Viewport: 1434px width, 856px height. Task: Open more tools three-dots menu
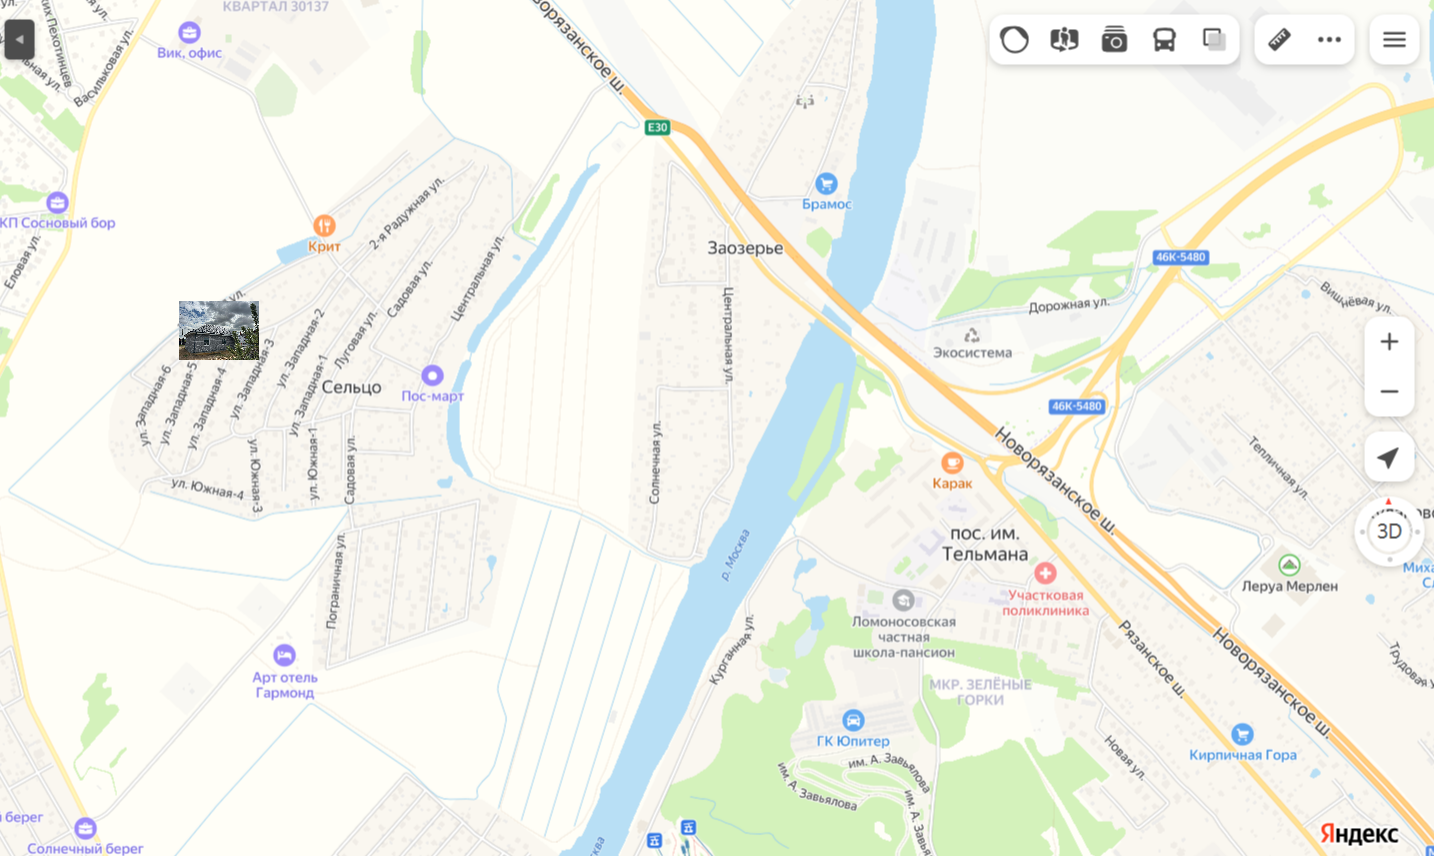pyautogui.click(x=1329, y=40)
